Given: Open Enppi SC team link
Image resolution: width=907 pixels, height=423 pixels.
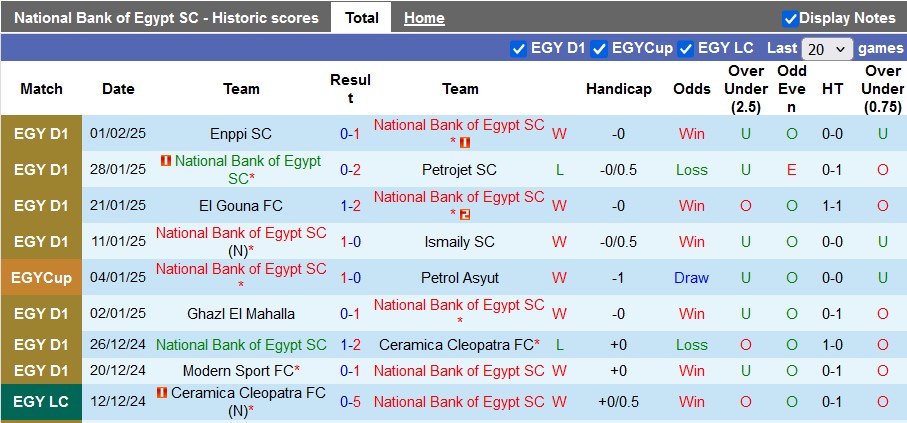Looking at the screenshot, I should pos(241,134).
